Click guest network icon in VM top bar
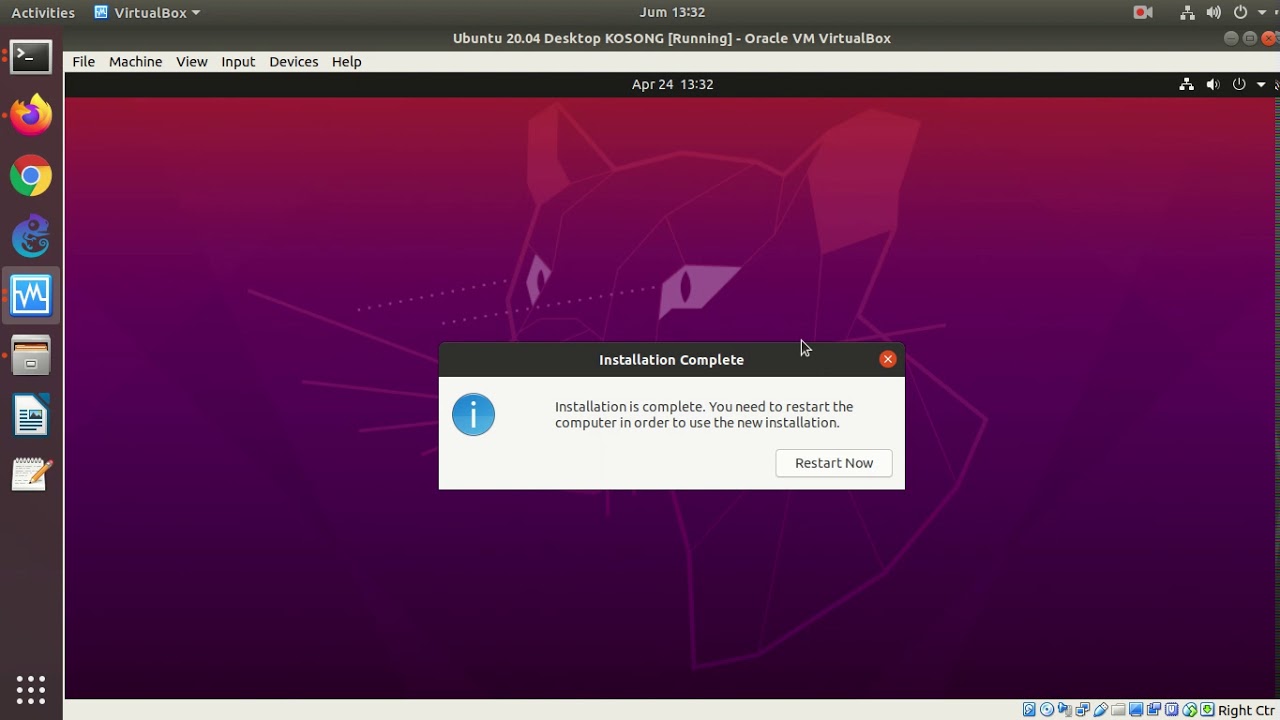The image size is (1280, 720). [x=1186, y=85]
